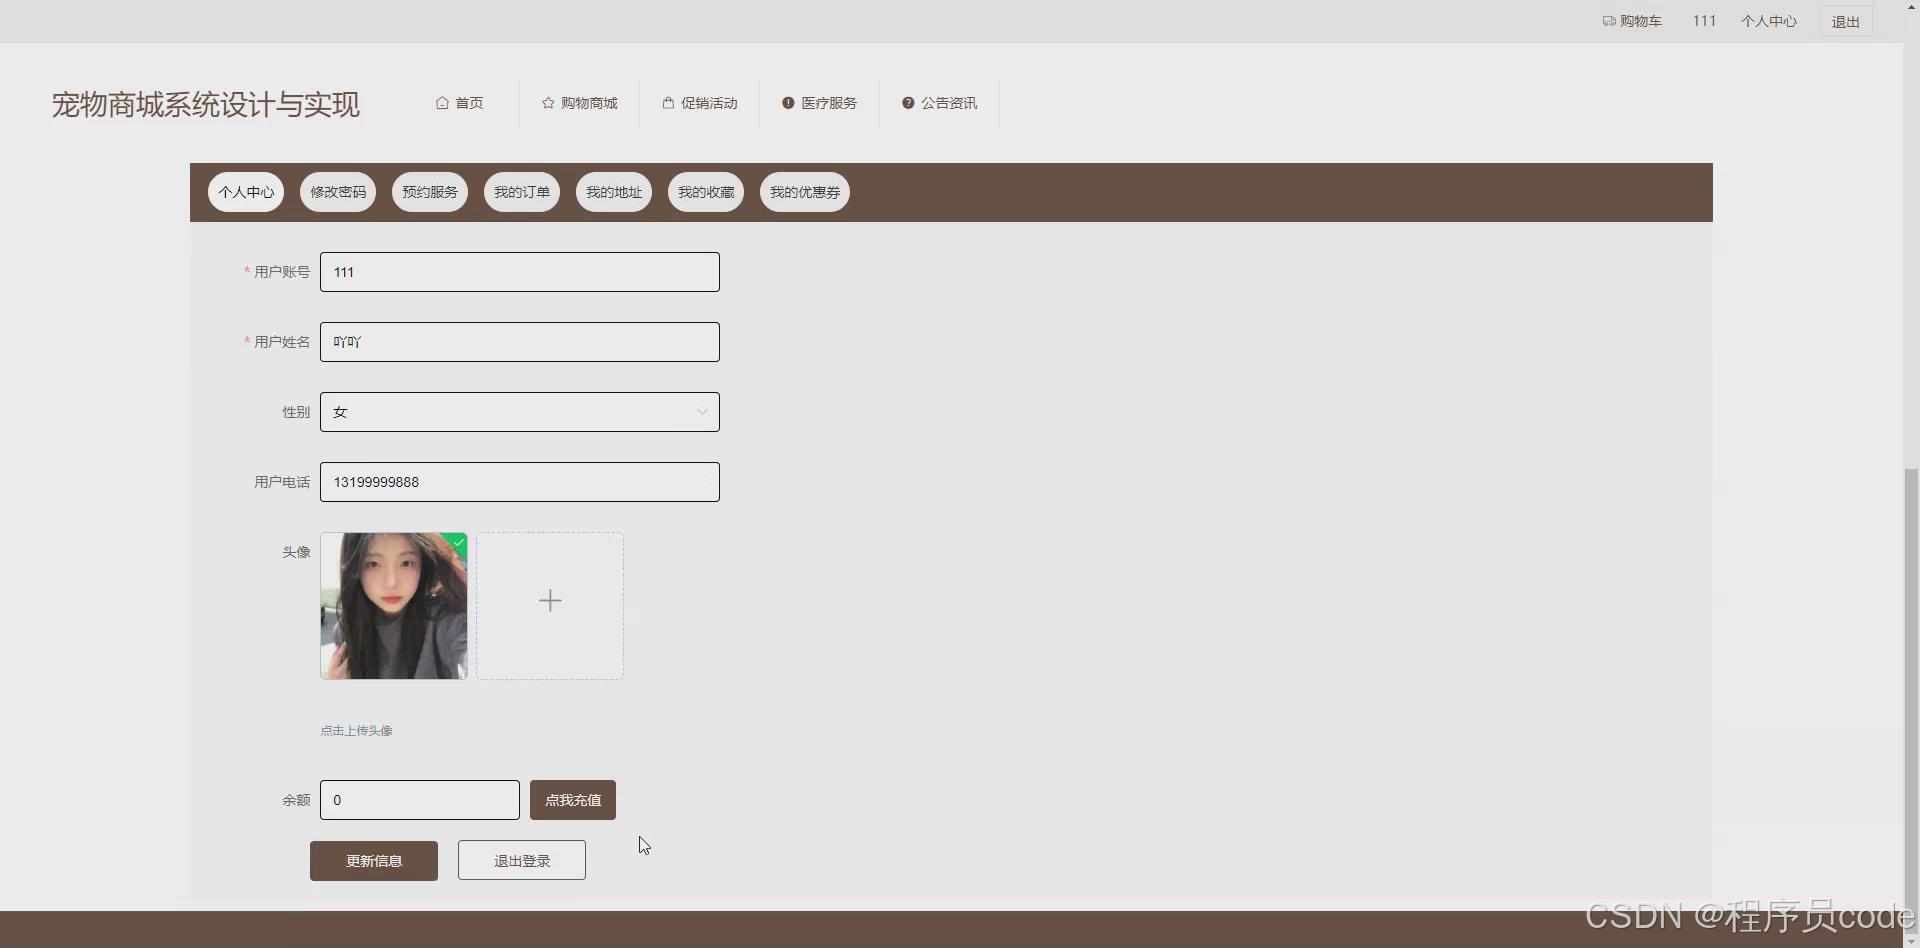Click the 宠物商城系统设计与实现 site title

coord(205,104)
